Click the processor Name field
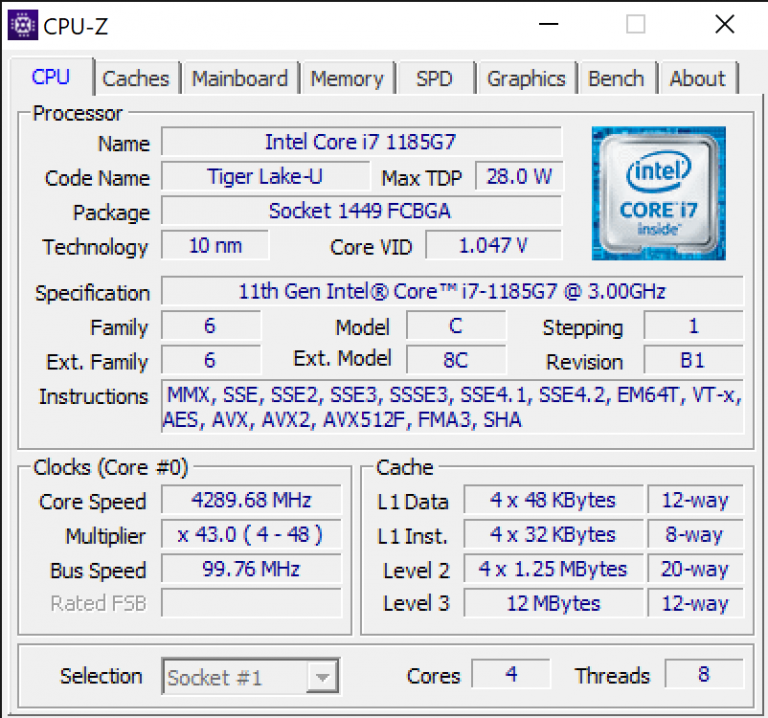Viewport: 768px width, 718px height. (361, 142)
